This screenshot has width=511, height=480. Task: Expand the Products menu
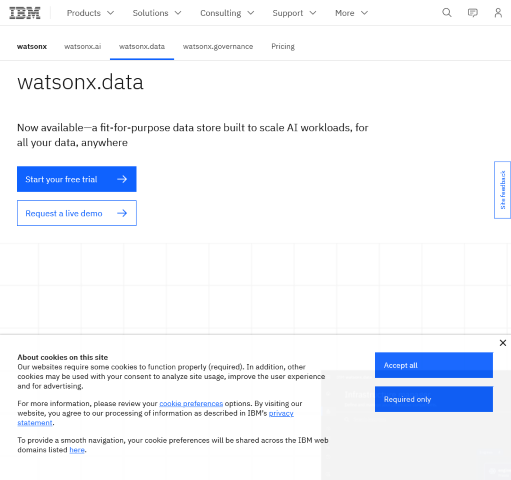tap(90, 13)
